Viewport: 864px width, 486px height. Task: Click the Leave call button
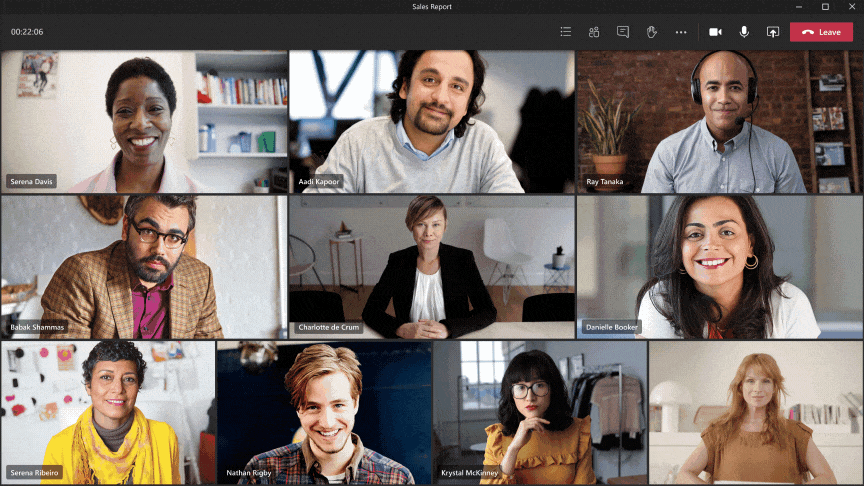tap(821, 32)
